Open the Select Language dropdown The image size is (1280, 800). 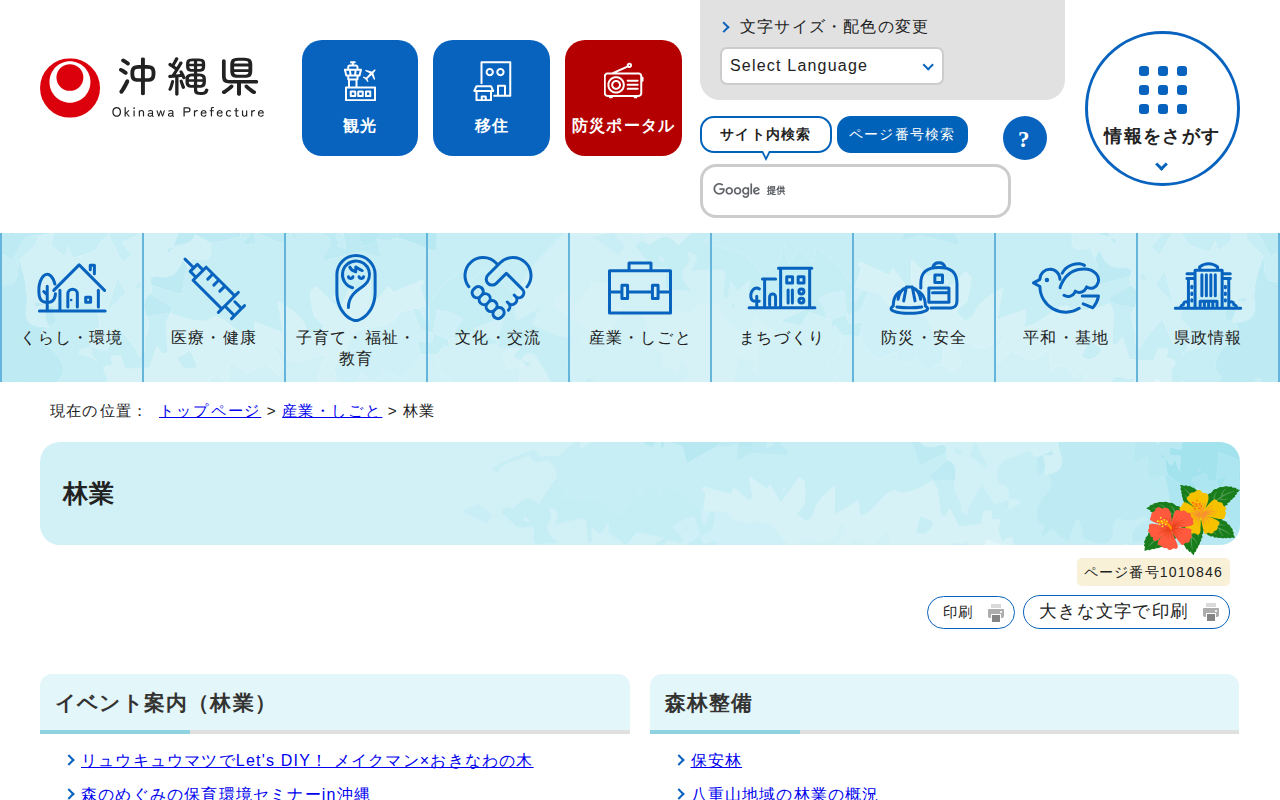click(x=831, y=66)
